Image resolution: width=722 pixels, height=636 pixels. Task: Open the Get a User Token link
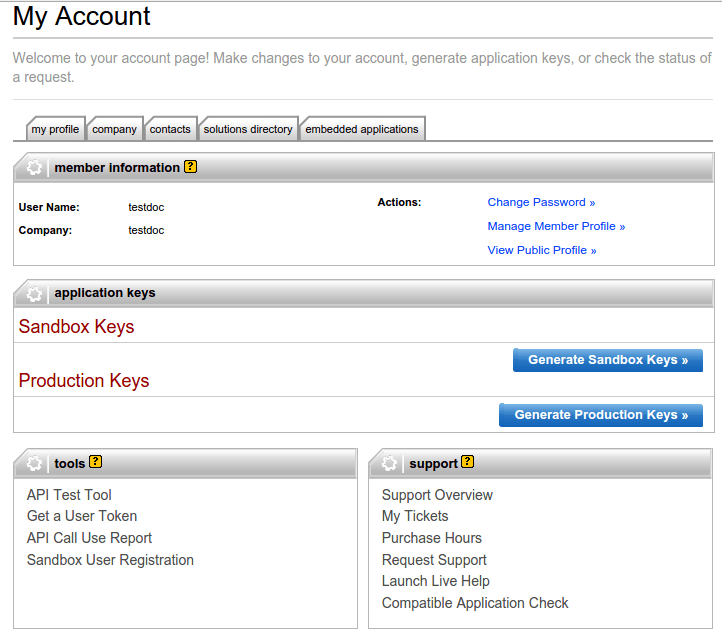(x=82, y=516)
